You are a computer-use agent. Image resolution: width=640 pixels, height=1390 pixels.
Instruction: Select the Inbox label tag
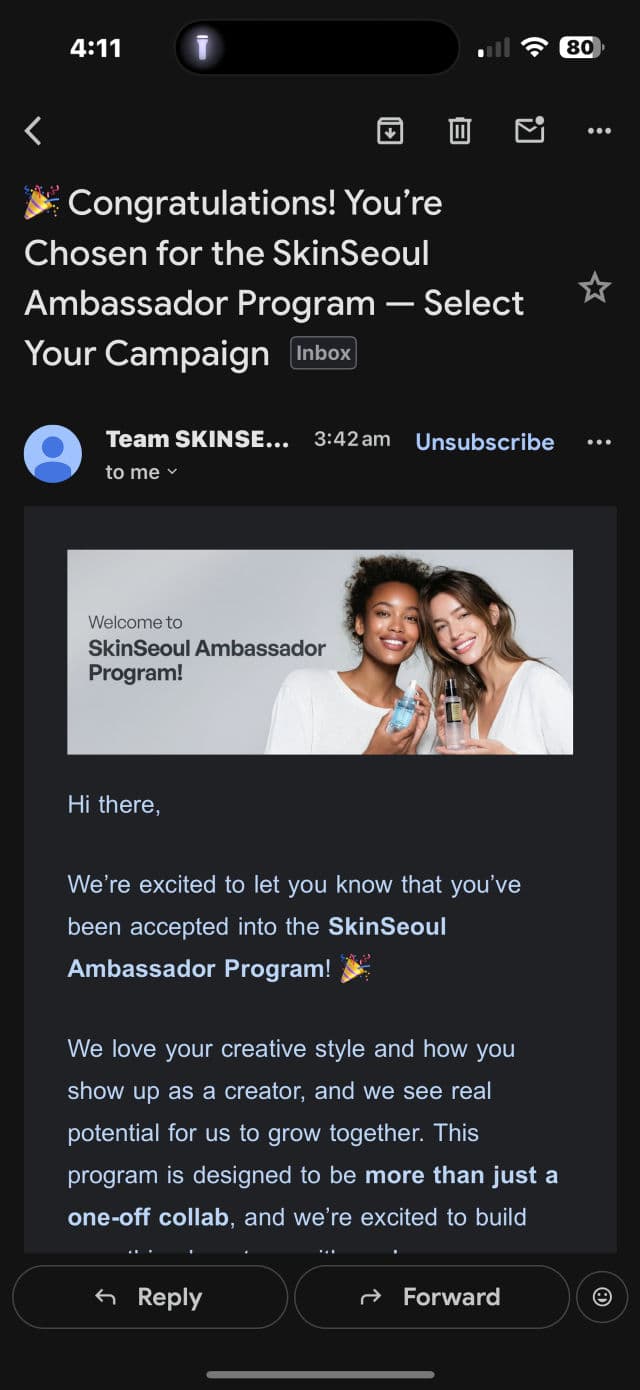pos(323,353)
